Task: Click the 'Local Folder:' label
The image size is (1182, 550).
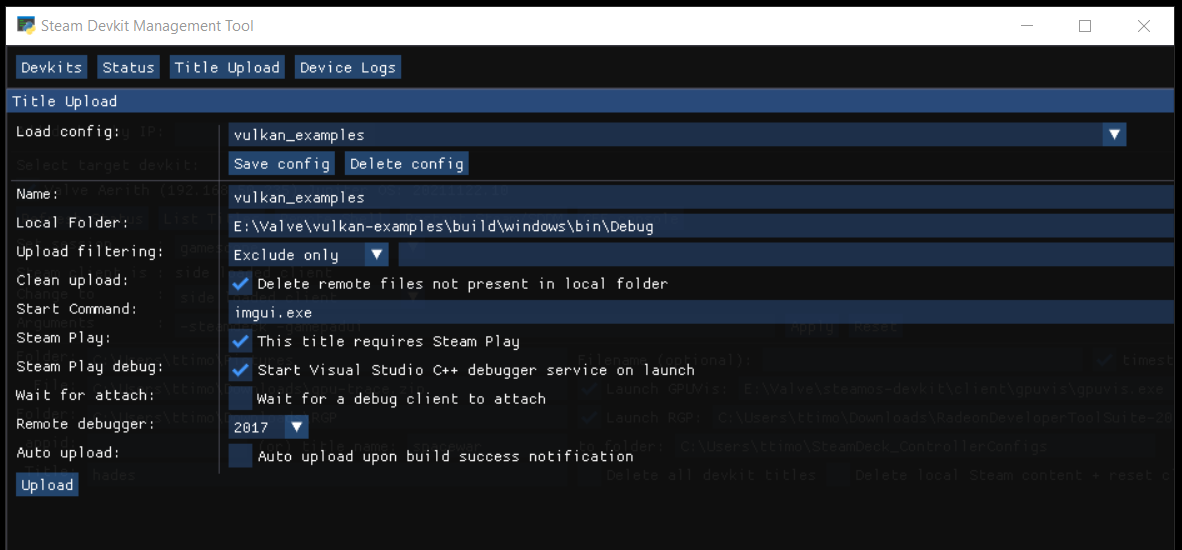Action: click(x=72, y=223)
